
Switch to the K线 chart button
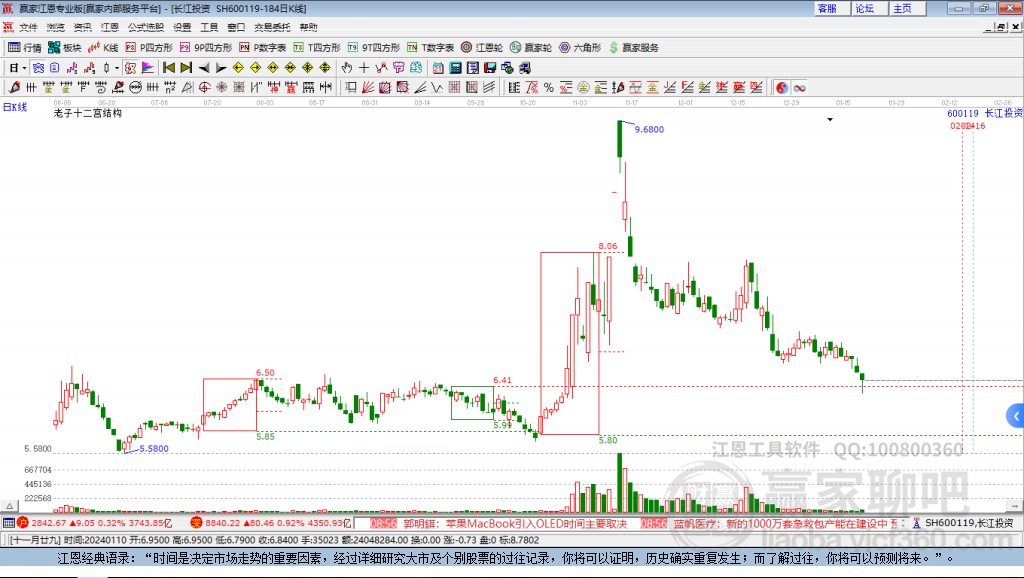[x=103, y=48]
